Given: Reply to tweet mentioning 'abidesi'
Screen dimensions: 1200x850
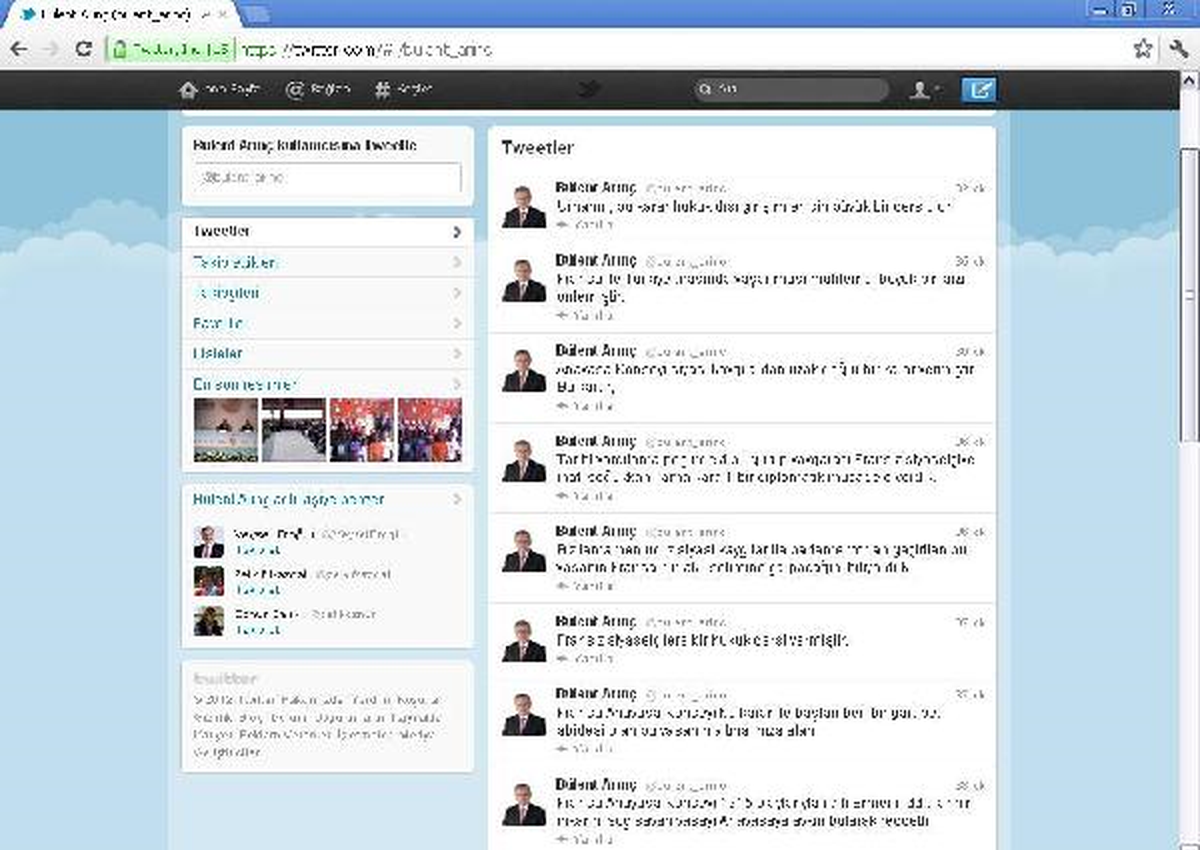Looking at the screenshot, I should coord(585,749).
